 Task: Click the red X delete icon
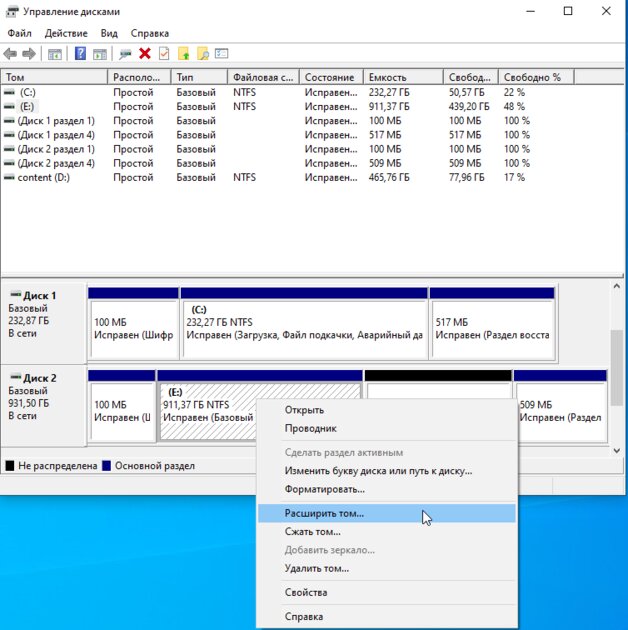pyautogui.click(x=145, y=53)
